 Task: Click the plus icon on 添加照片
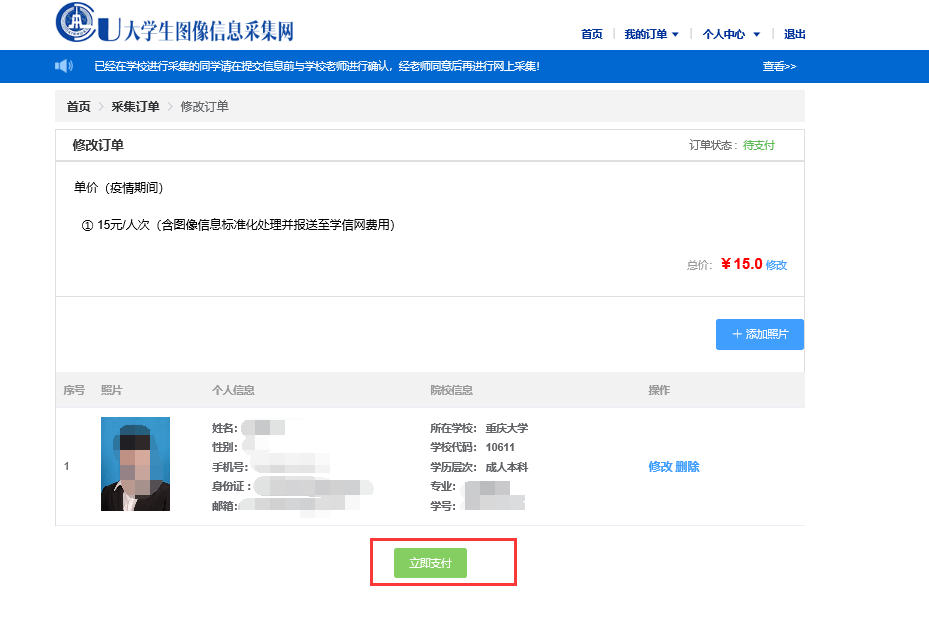(x=737, y=334)
